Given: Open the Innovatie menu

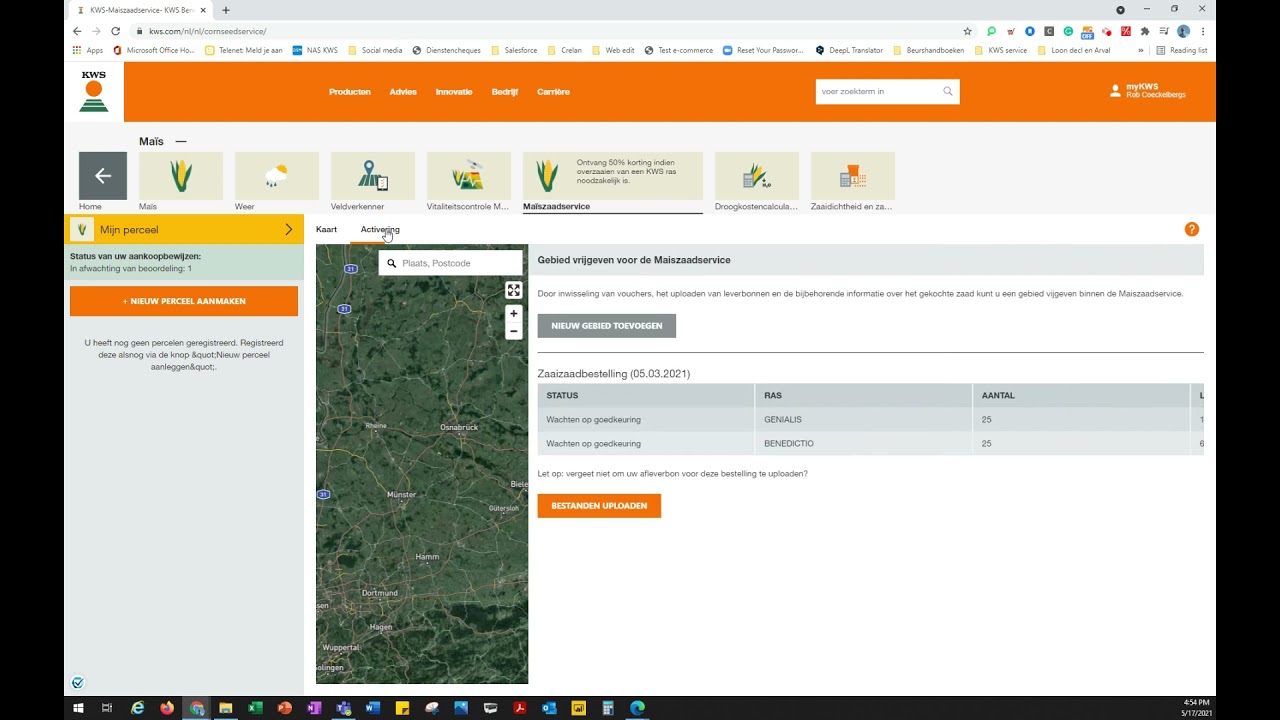Looking at the screenshot, I should (x=454, y=92).
